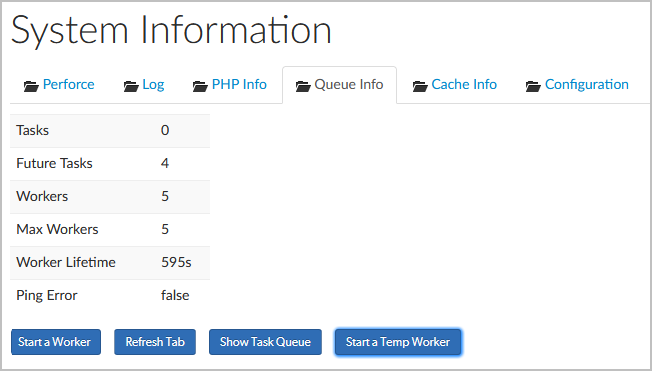The width and height of the screenshot is (652, 371).
Task: Switch to the Perforce tab
Action: pos(59,85)
